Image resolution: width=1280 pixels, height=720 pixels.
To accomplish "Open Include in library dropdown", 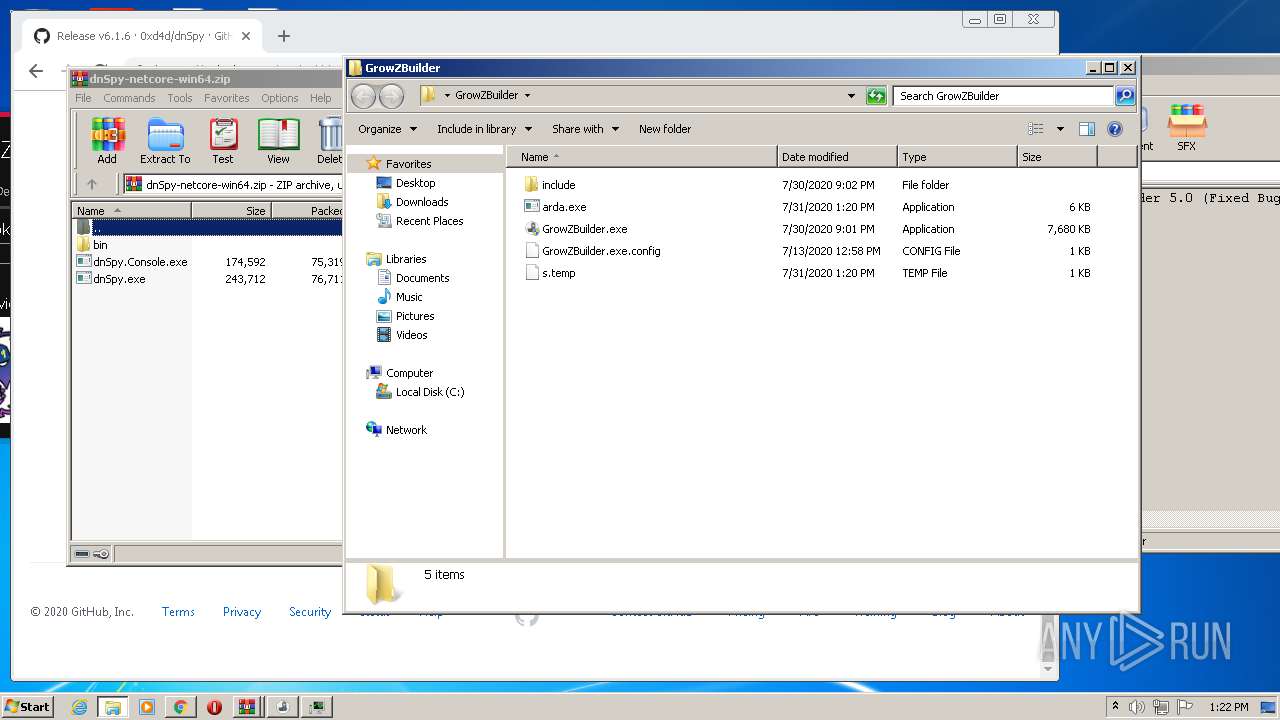I will click(x=484, y=129).
